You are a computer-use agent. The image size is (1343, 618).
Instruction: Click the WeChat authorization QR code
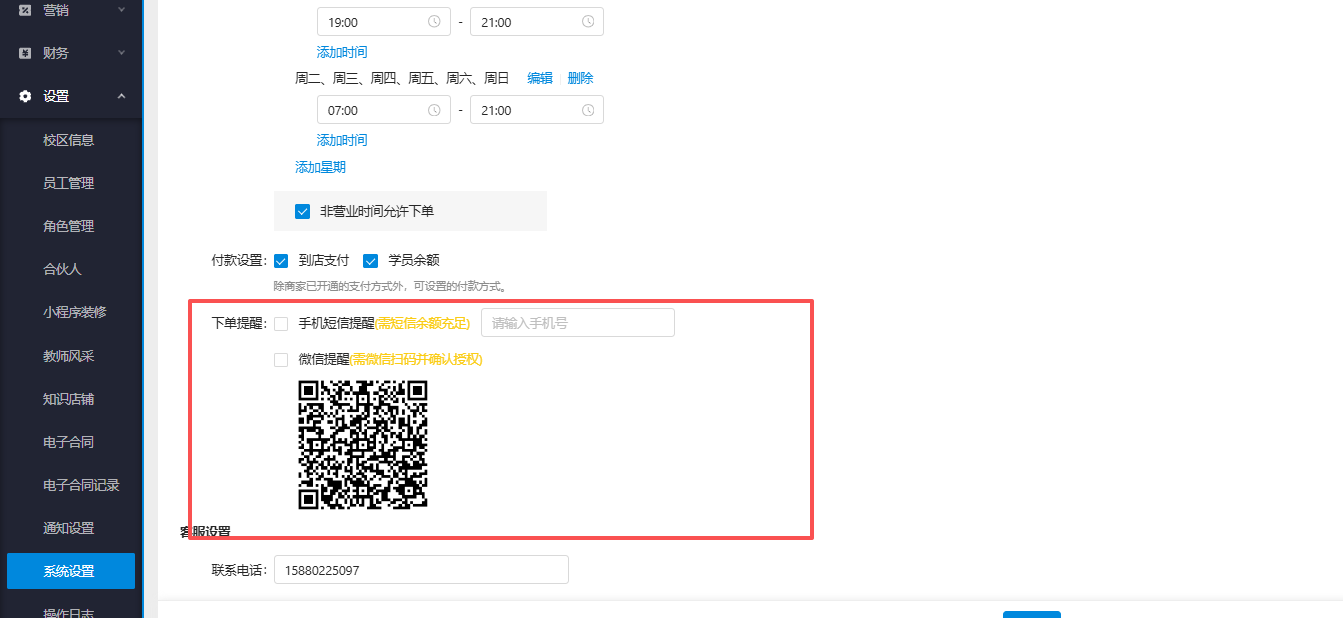363,445
